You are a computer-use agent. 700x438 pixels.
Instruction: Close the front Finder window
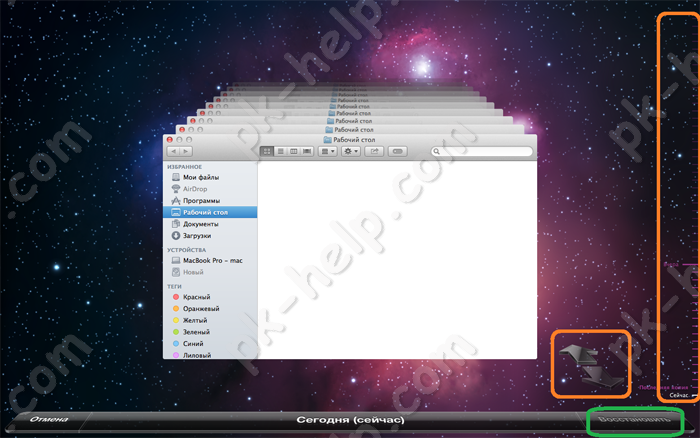point(170,140)
